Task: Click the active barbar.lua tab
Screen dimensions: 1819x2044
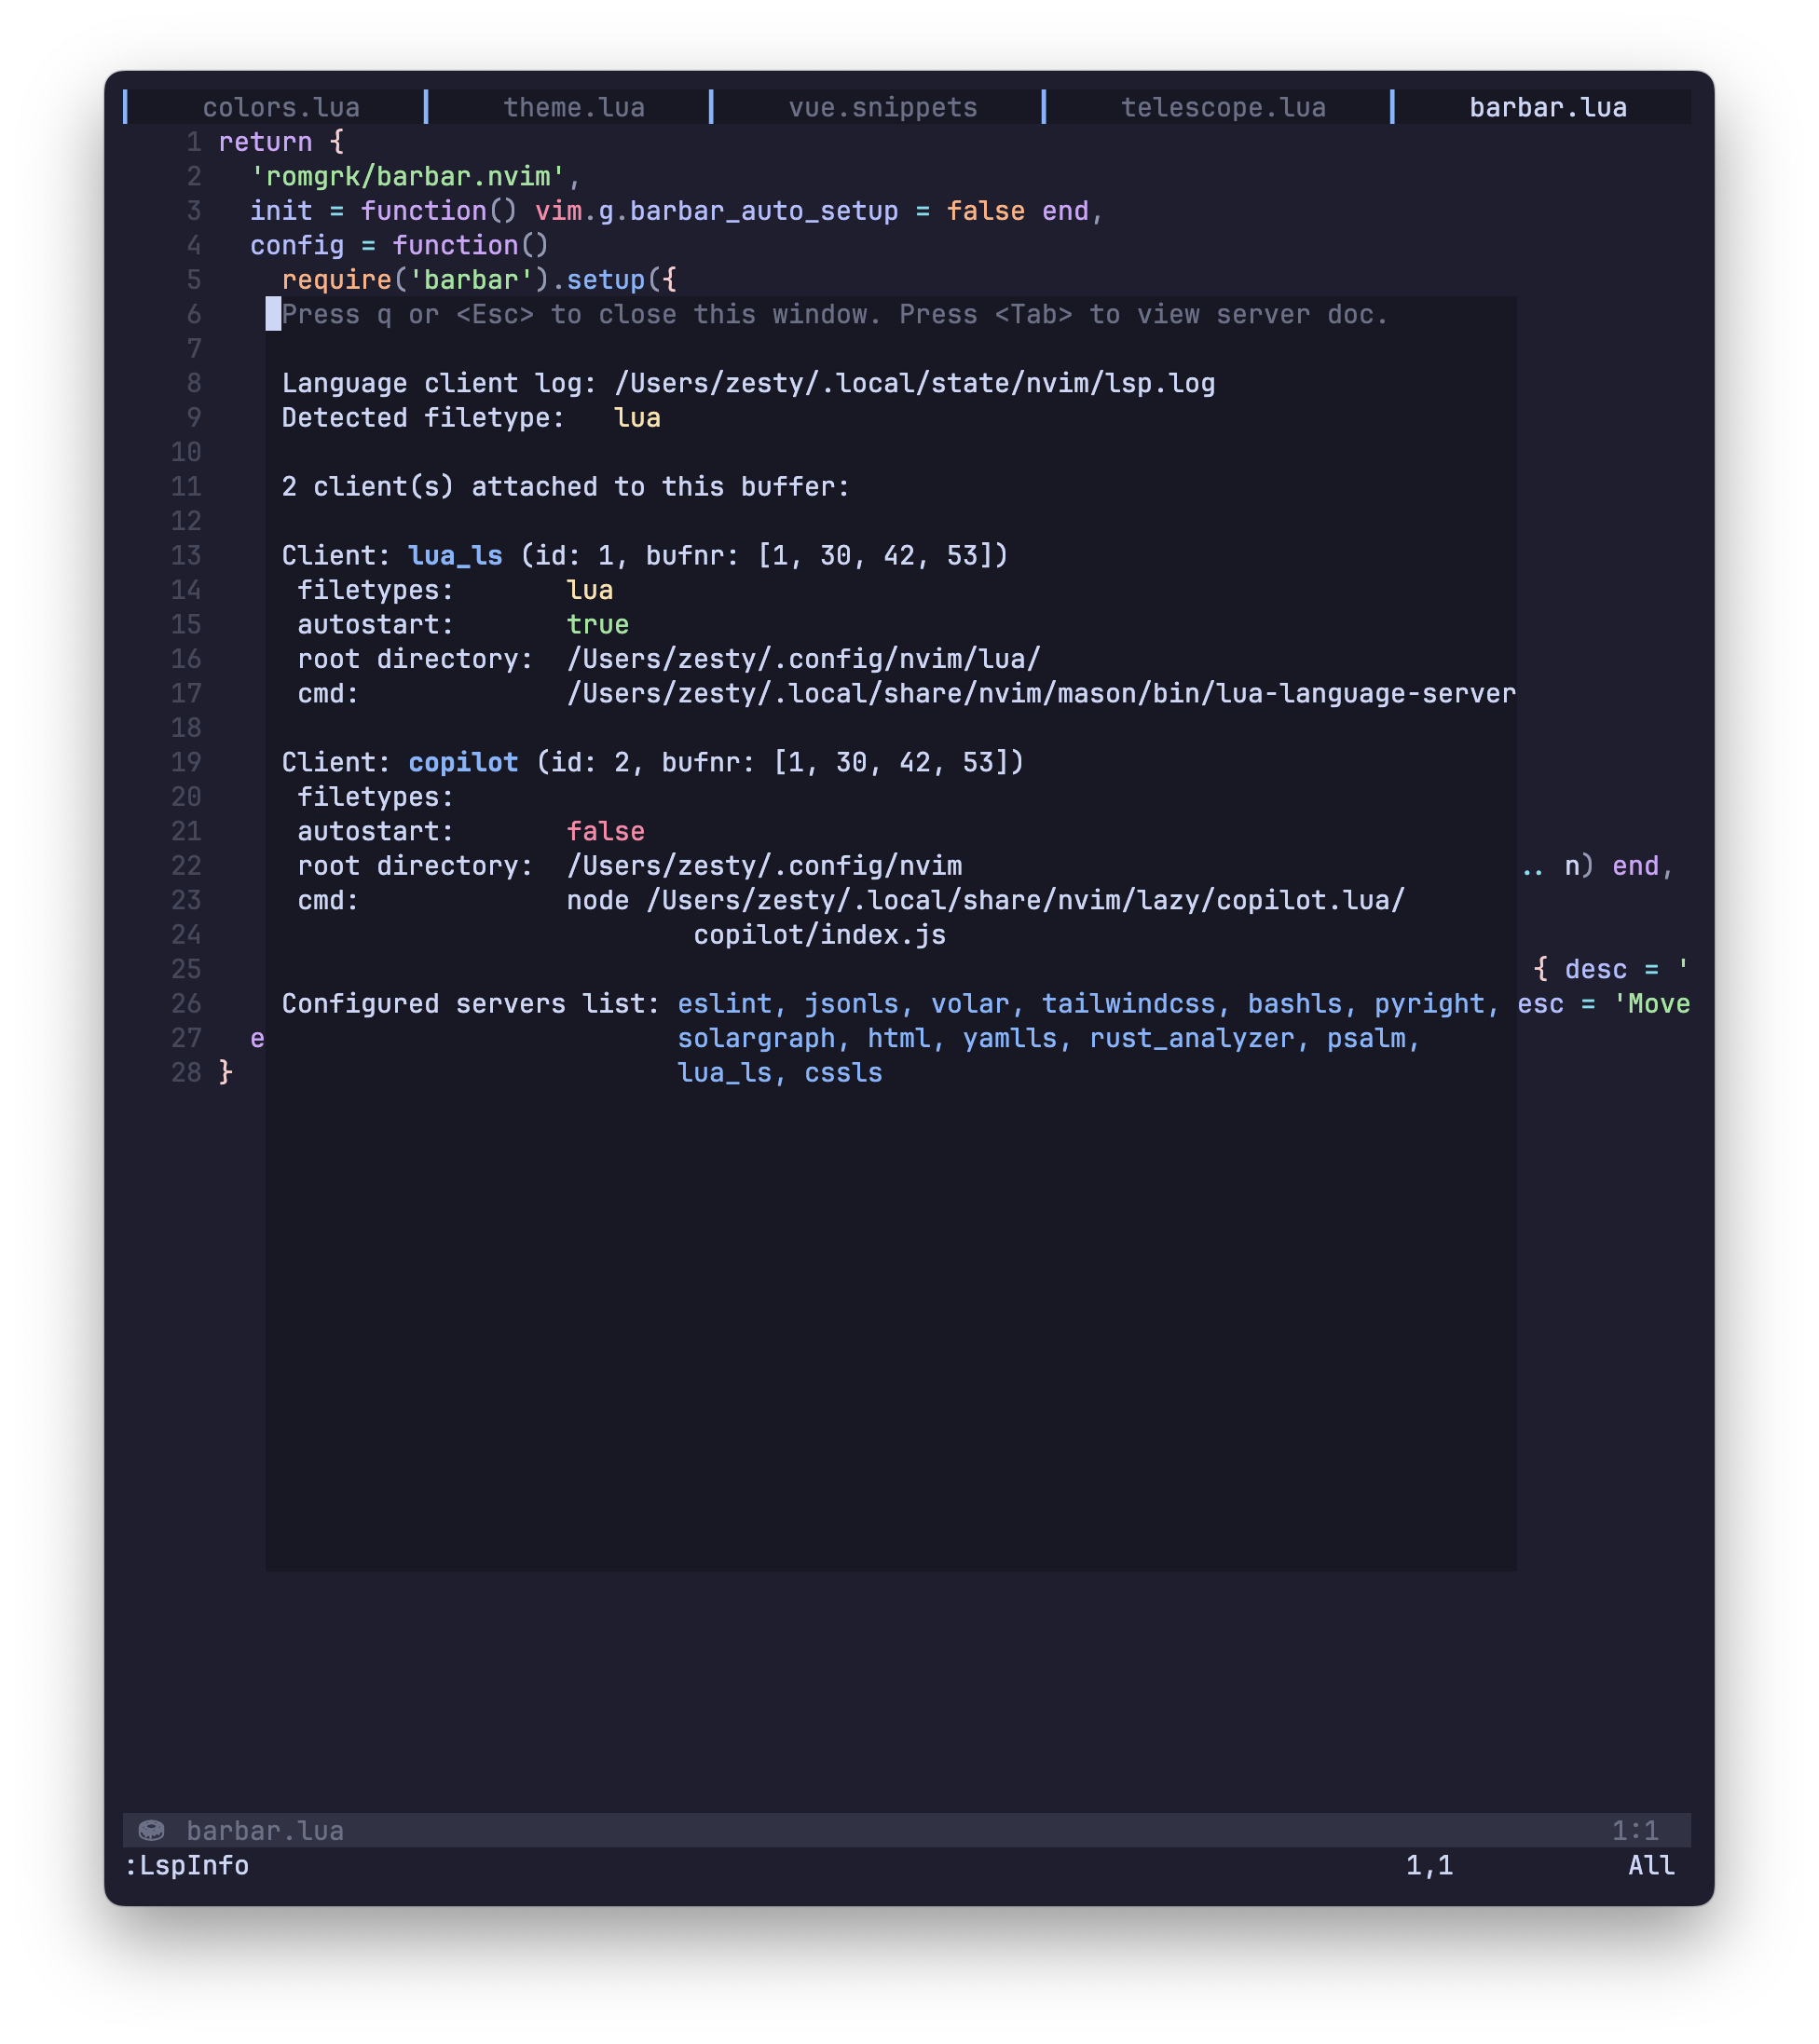Action: 1547,107
